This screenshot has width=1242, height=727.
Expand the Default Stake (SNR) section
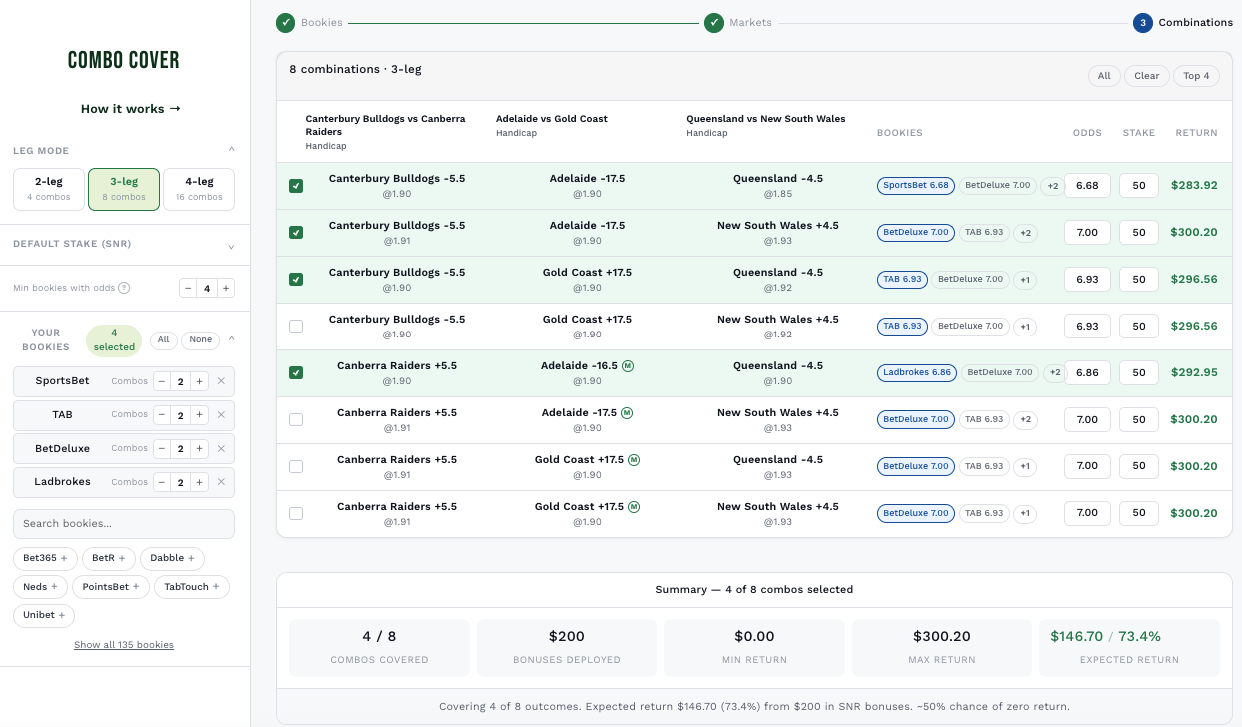coord(124,245)
